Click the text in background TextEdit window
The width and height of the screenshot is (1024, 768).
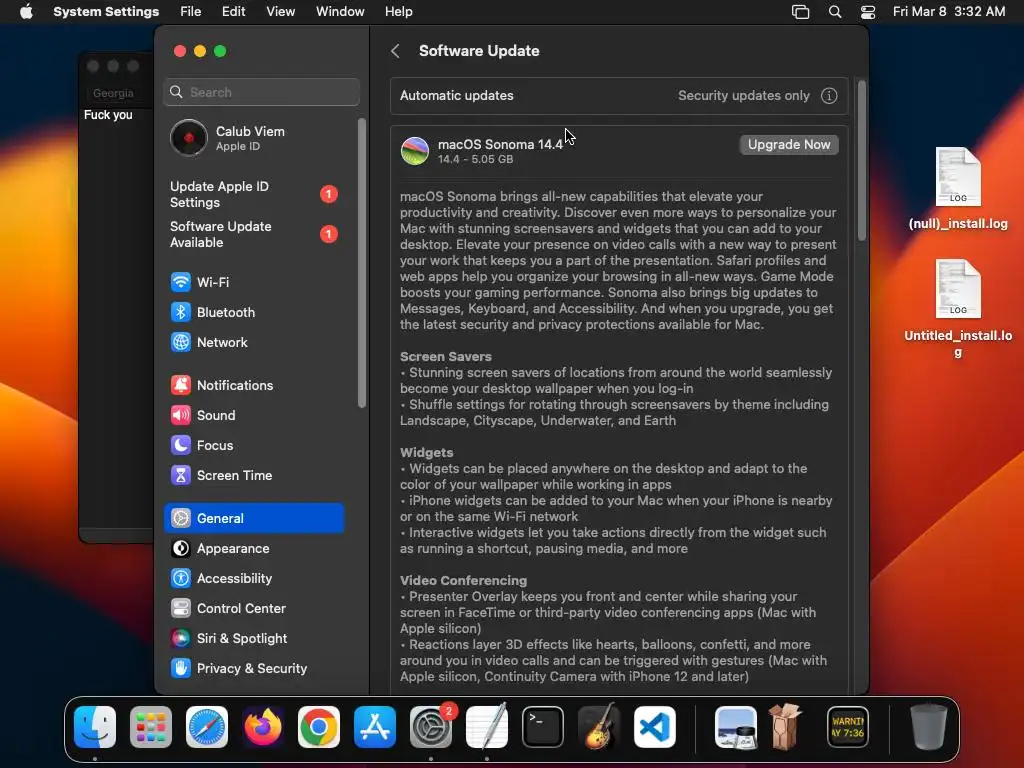tap(108, 115)
